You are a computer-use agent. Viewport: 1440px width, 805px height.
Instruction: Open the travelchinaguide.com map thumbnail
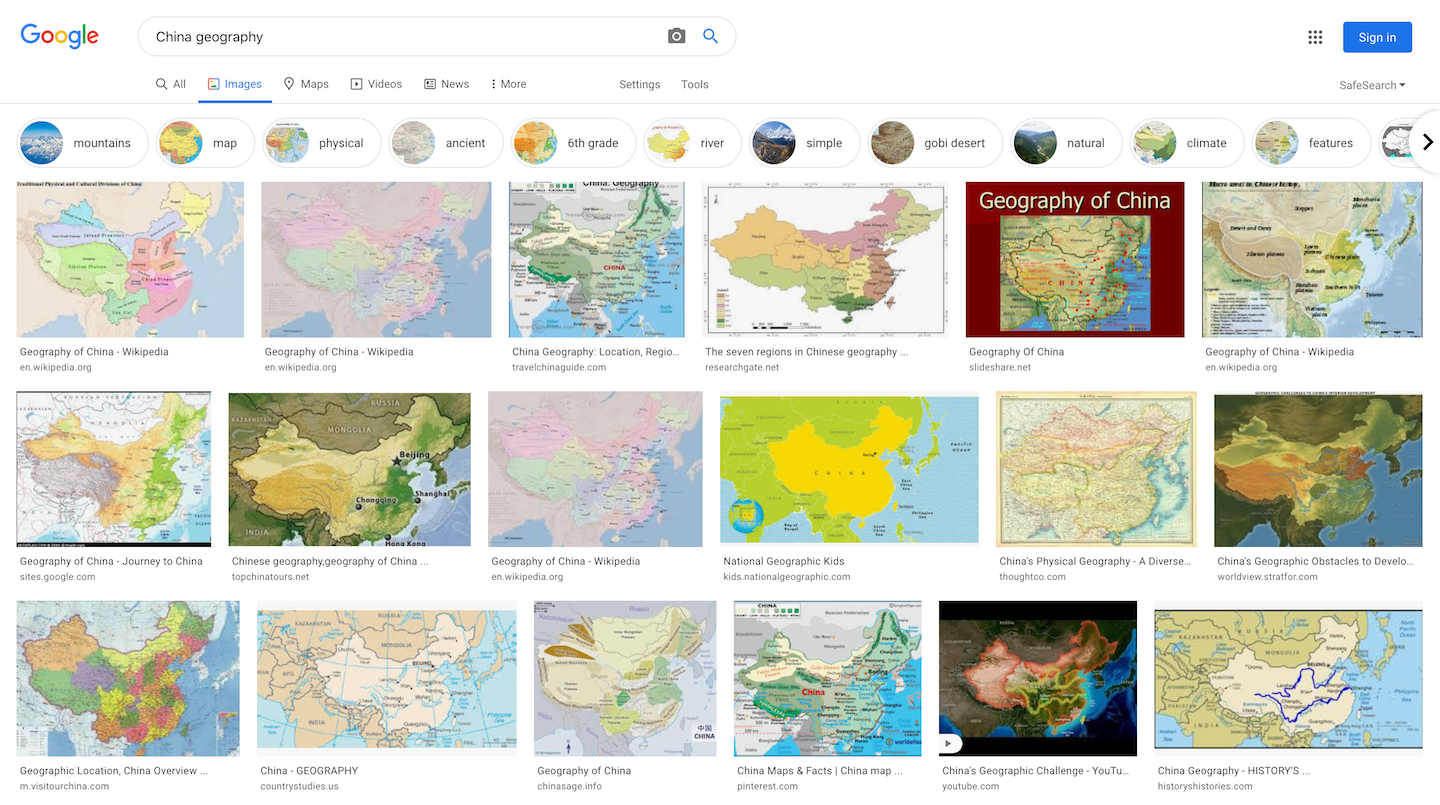click(x=597, y=259)
